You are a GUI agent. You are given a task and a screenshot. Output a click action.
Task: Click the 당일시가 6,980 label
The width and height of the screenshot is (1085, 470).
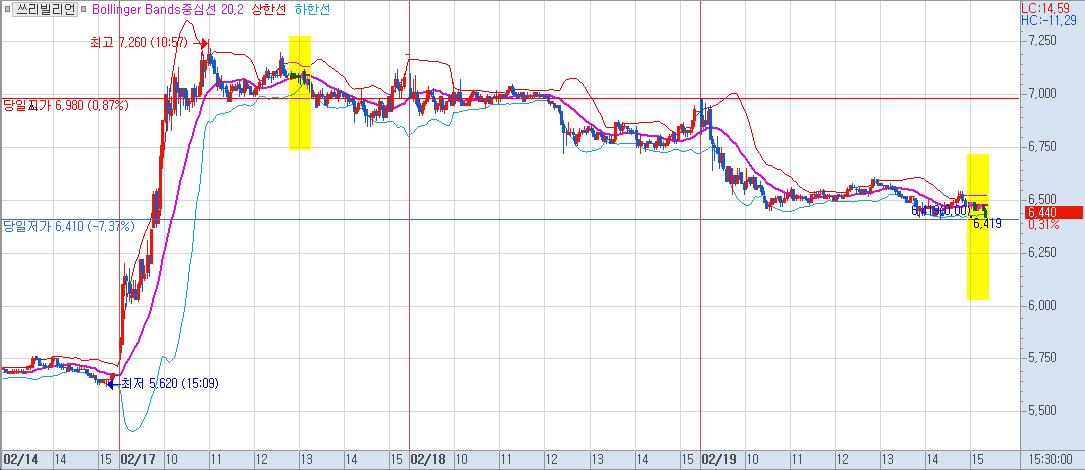64,104
